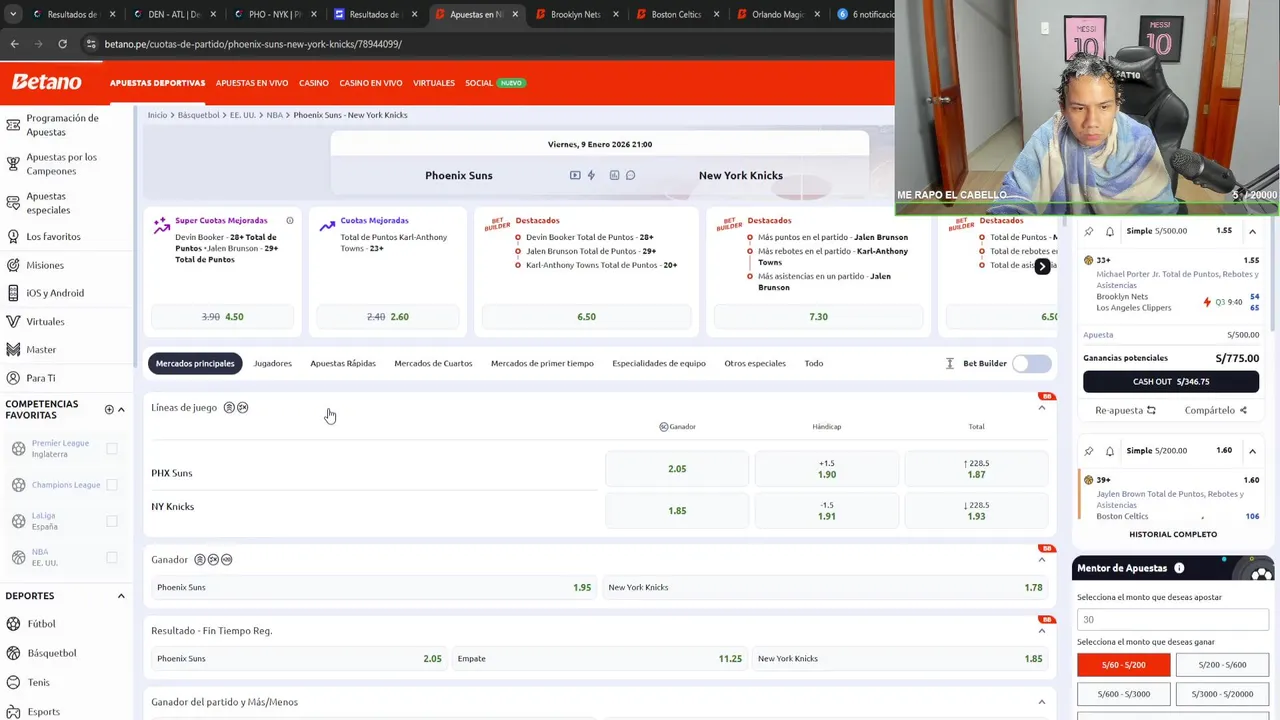Pick NY Knicks handicap -1.5 at 1.91
This screenshot has width=1280, height=720.
point(827,511)
